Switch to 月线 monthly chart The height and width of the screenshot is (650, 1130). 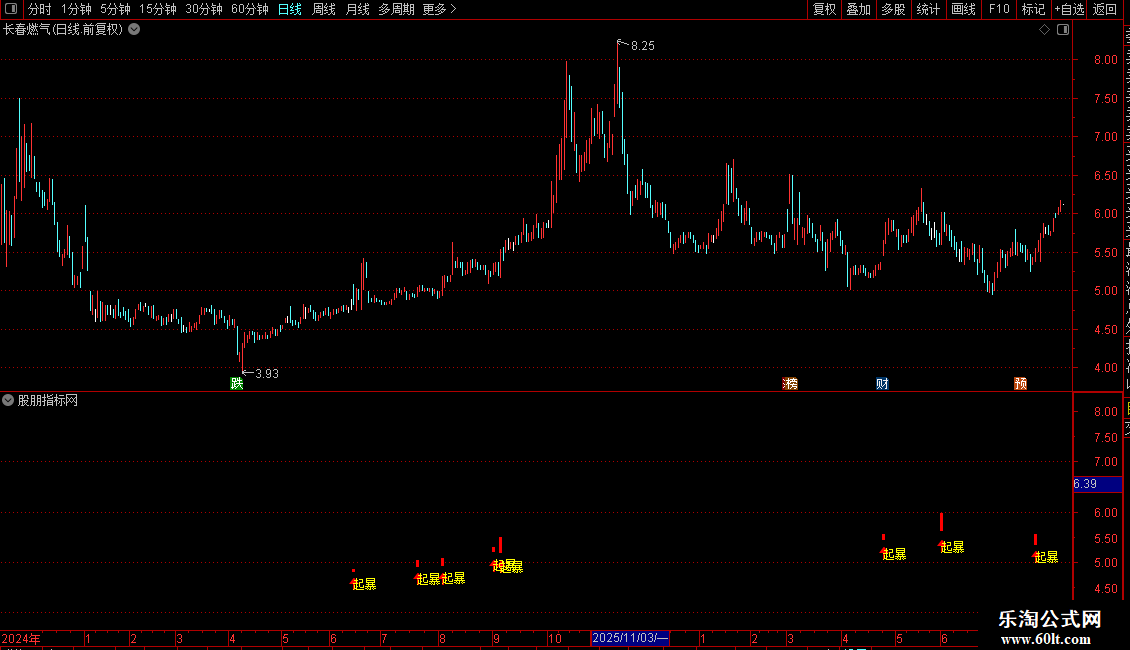pos(357,9)
